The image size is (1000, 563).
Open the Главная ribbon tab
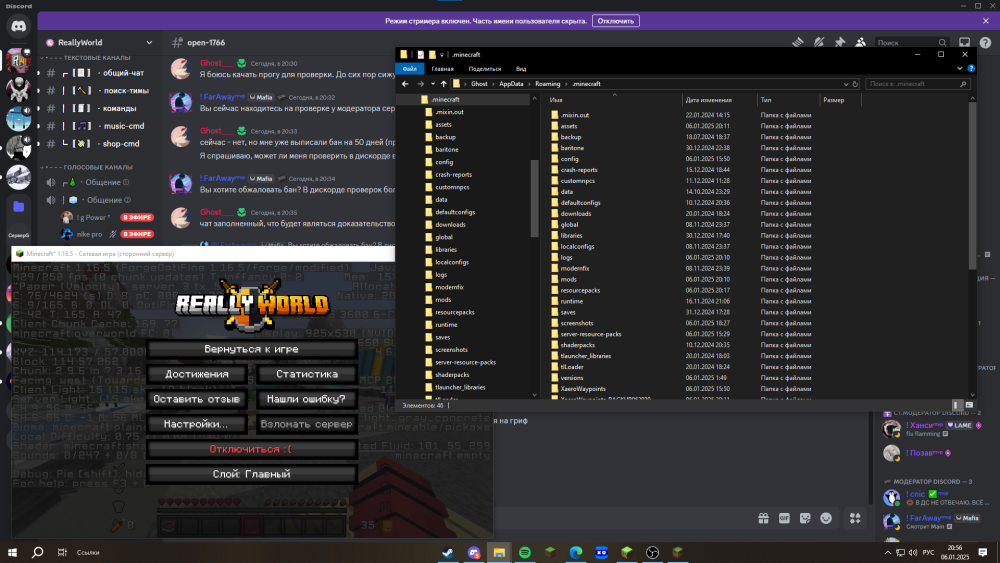click(442, 69)
